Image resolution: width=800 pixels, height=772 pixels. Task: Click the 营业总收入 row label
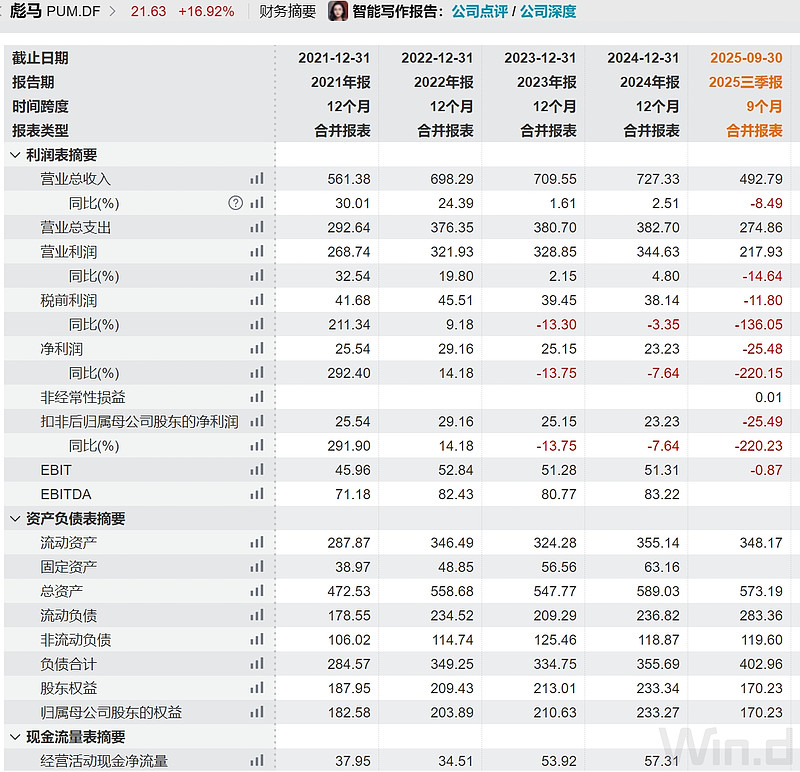[x=76, y=179]
